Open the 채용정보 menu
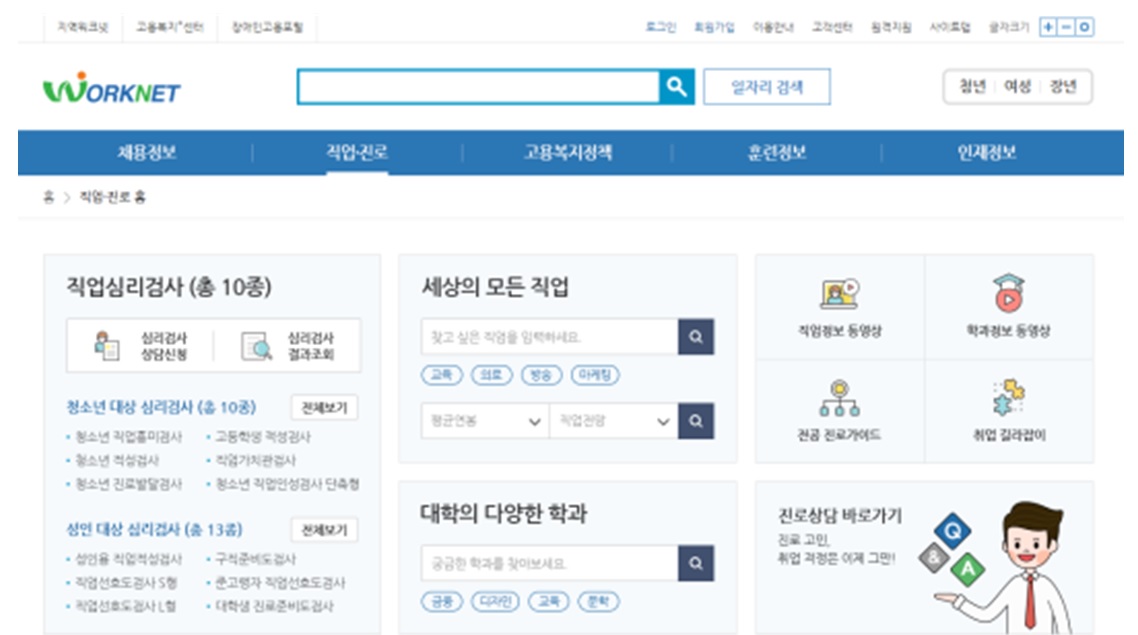The height and width of the screenshot is (635, 1138). coord(147,153)
